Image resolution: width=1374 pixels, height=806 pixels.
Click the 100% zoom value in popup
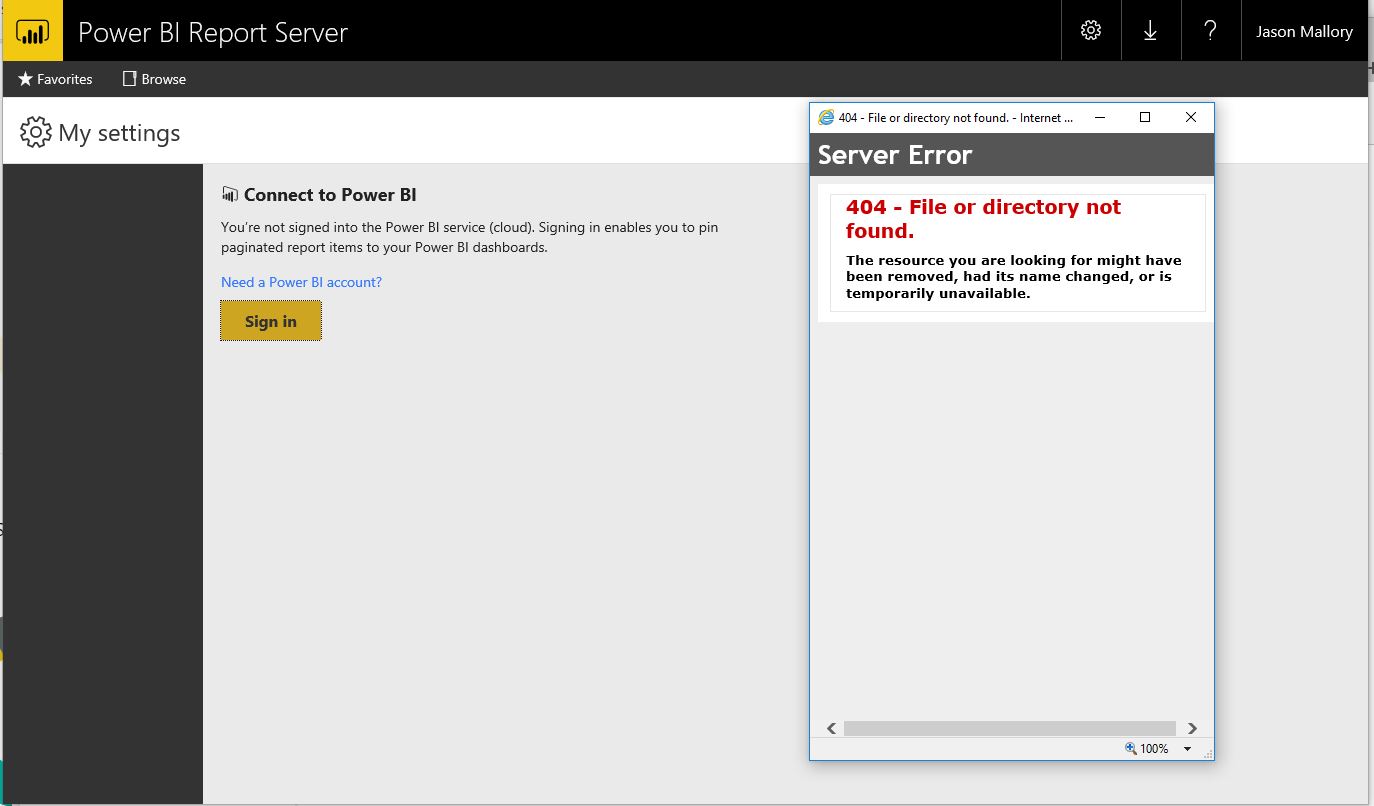click(1154, 748)
